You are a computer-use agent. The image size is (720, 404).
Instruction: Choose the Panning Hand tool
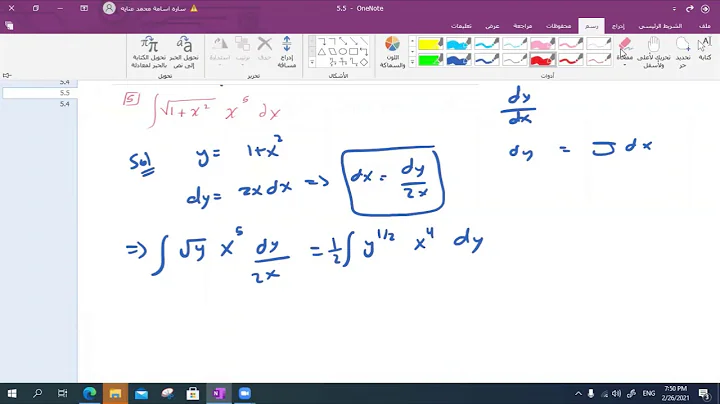(x=653, y=52)
